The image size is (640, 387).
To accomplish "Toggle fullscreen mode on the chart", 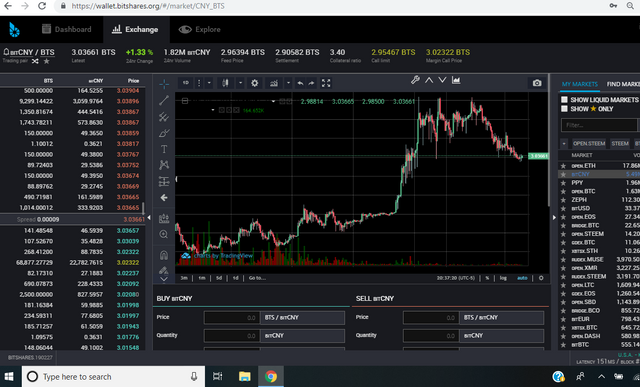I will (x=326, y=83).
